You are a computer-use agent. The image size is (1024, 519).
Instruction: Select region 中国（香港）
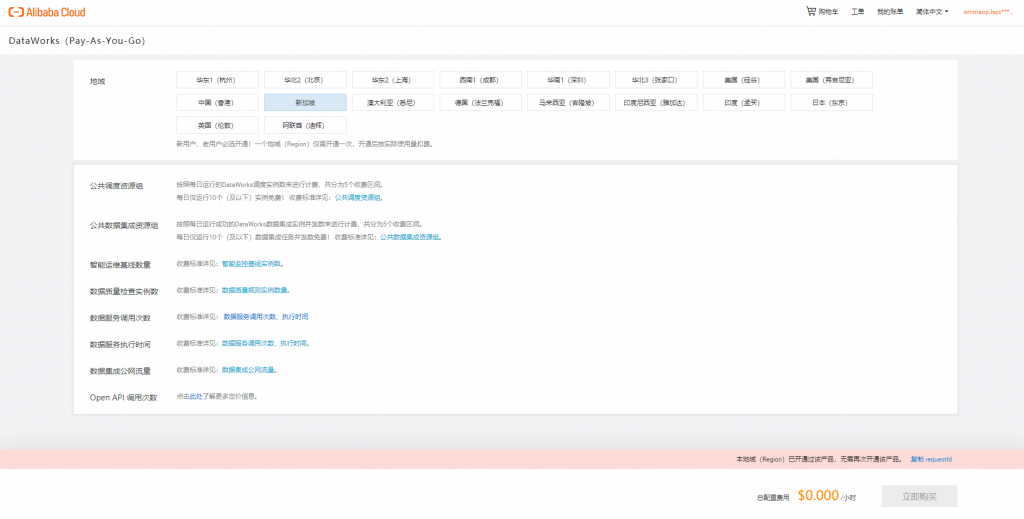coord(217,102)
